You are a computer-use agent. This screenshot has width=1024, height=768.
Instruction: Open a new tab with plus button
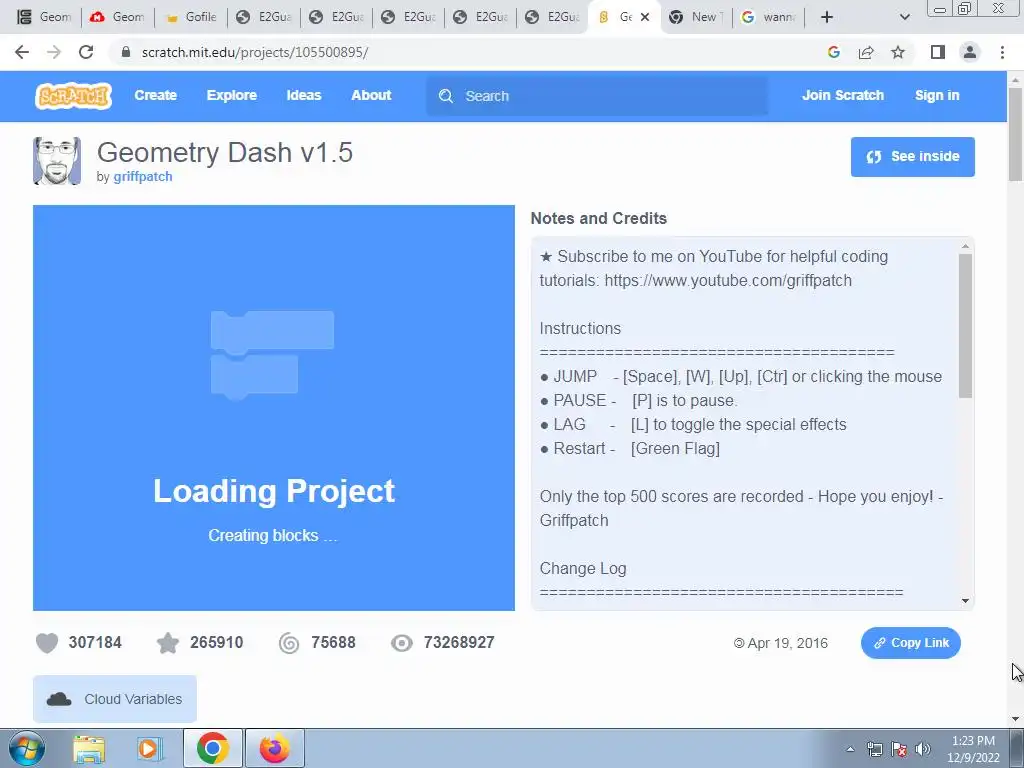(827, 17)
